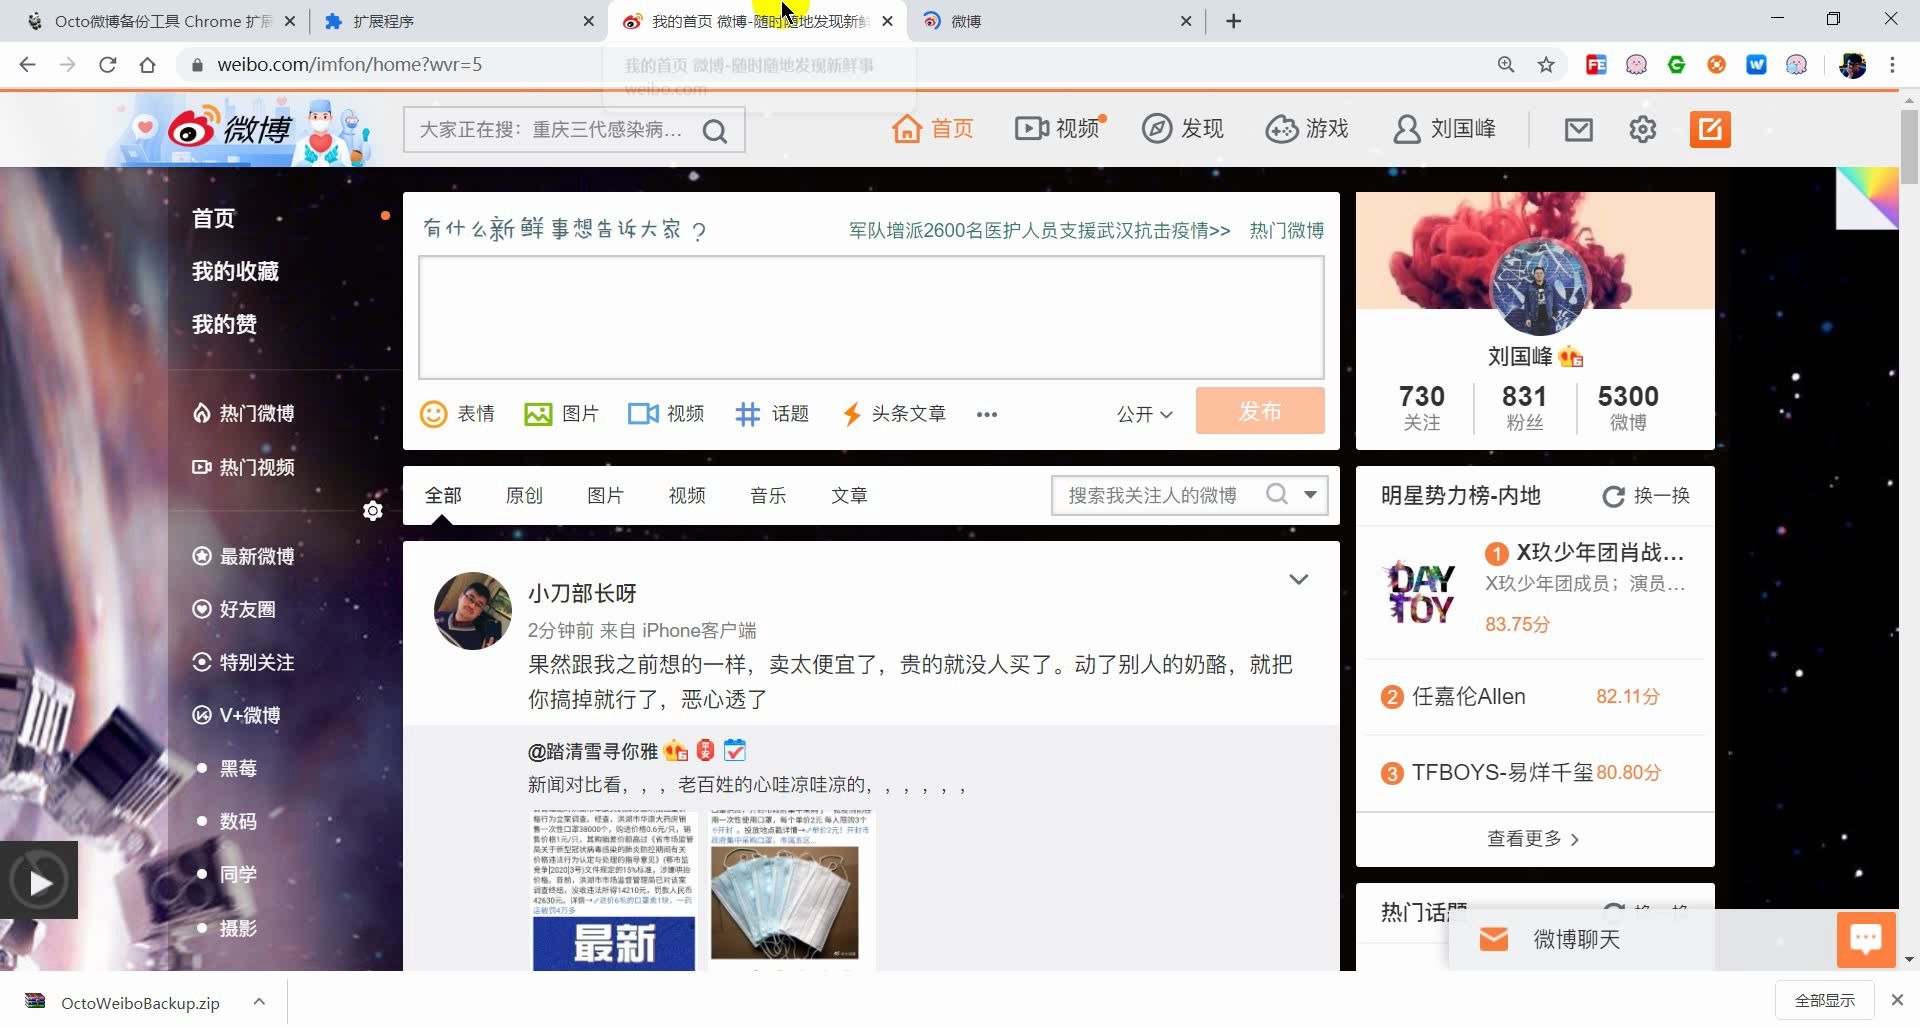Click the more options ... in the composer
Screen dimensions: 1920x1028
pyautogui.click(x=987, y=413)
